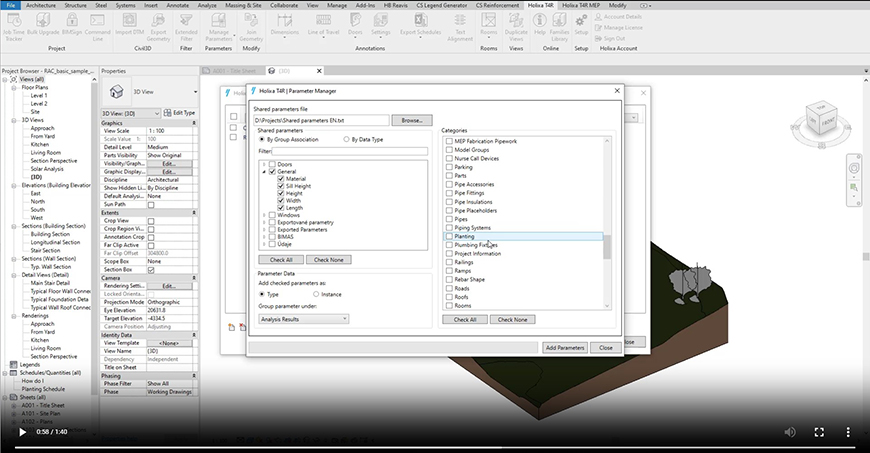This screenshot has width=870, height=453.
Task: Select the Join Geometry tool
Action: [x=251, y=27]
